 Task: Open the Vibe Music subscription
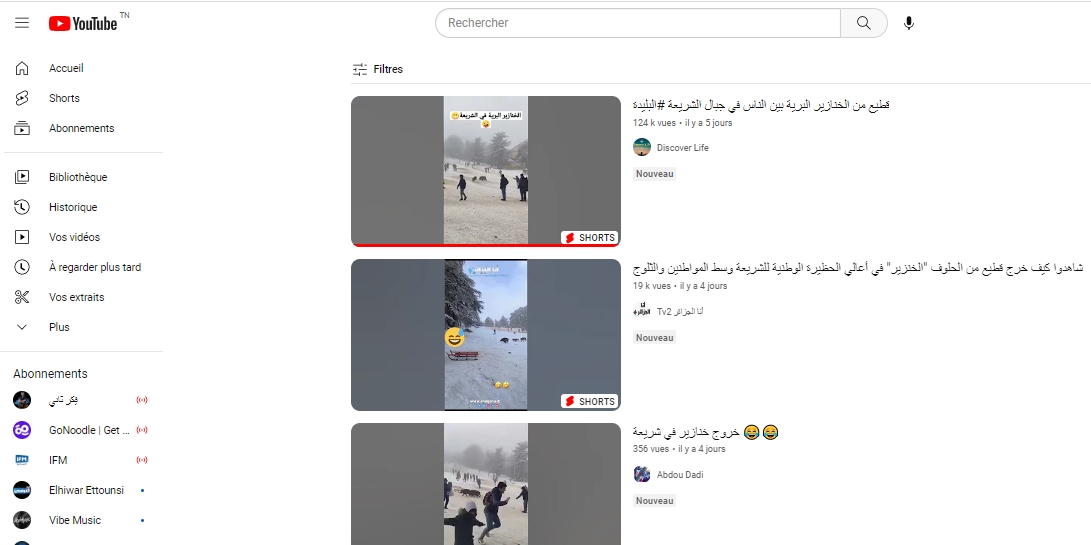tap(83, 520)
